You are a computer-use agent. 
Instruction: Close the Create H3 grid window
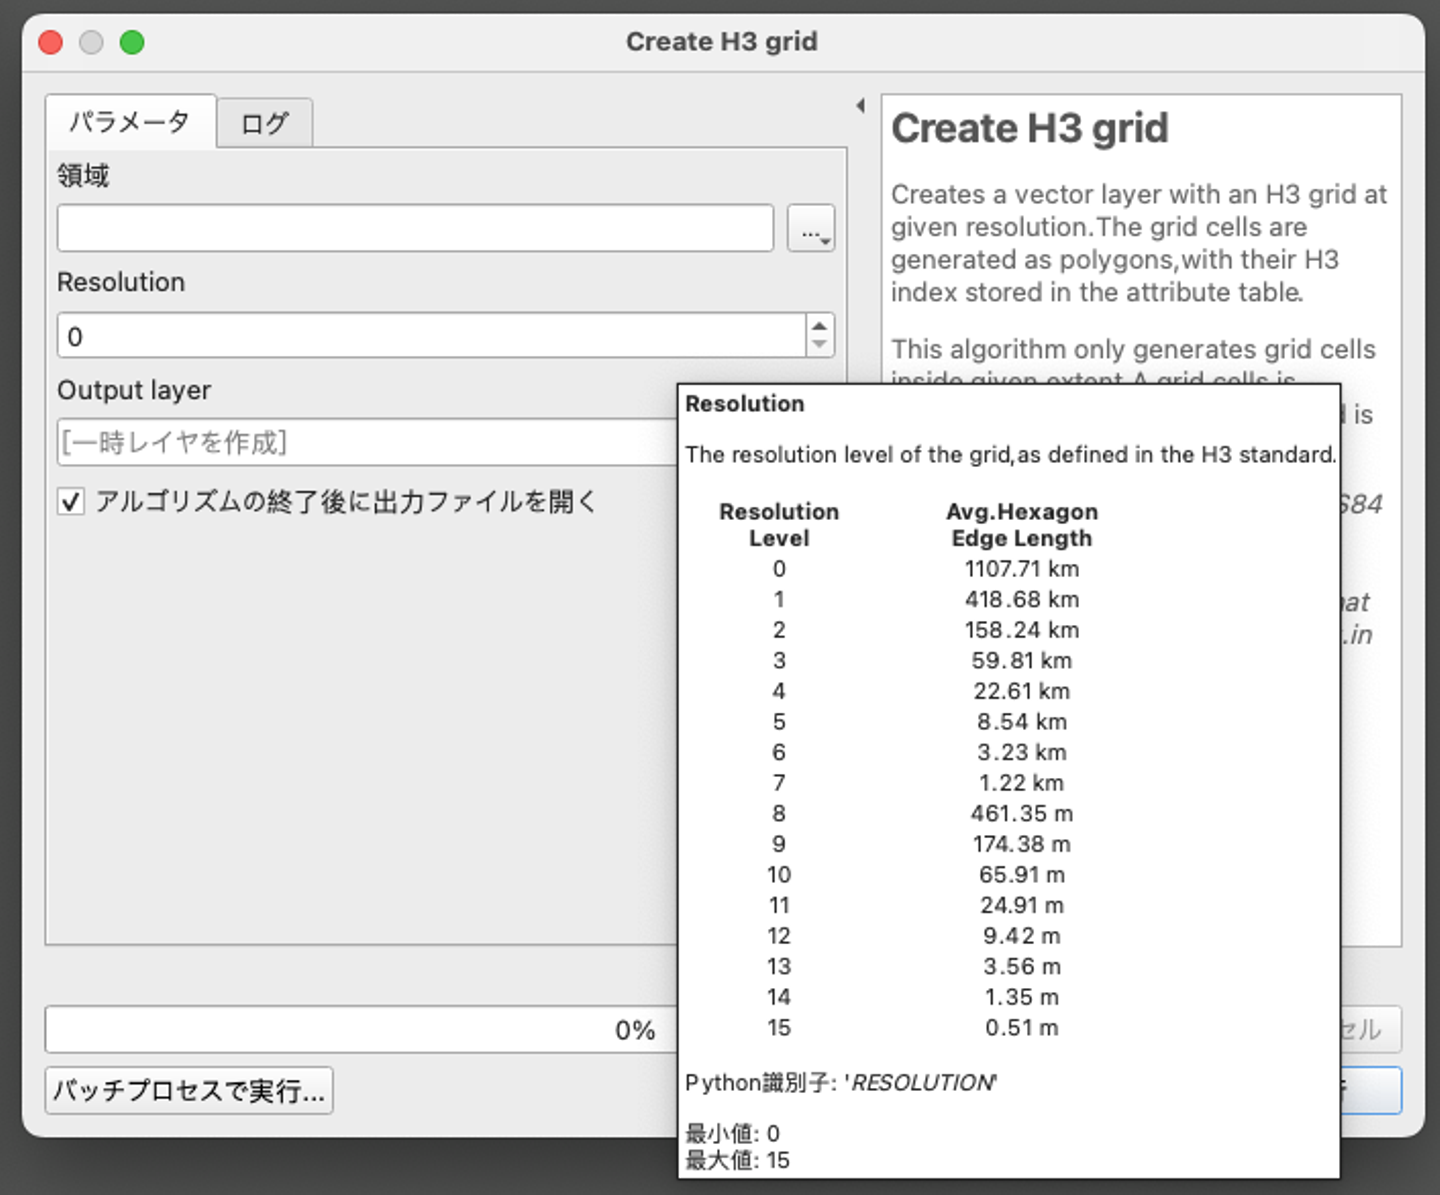point(50,42)
